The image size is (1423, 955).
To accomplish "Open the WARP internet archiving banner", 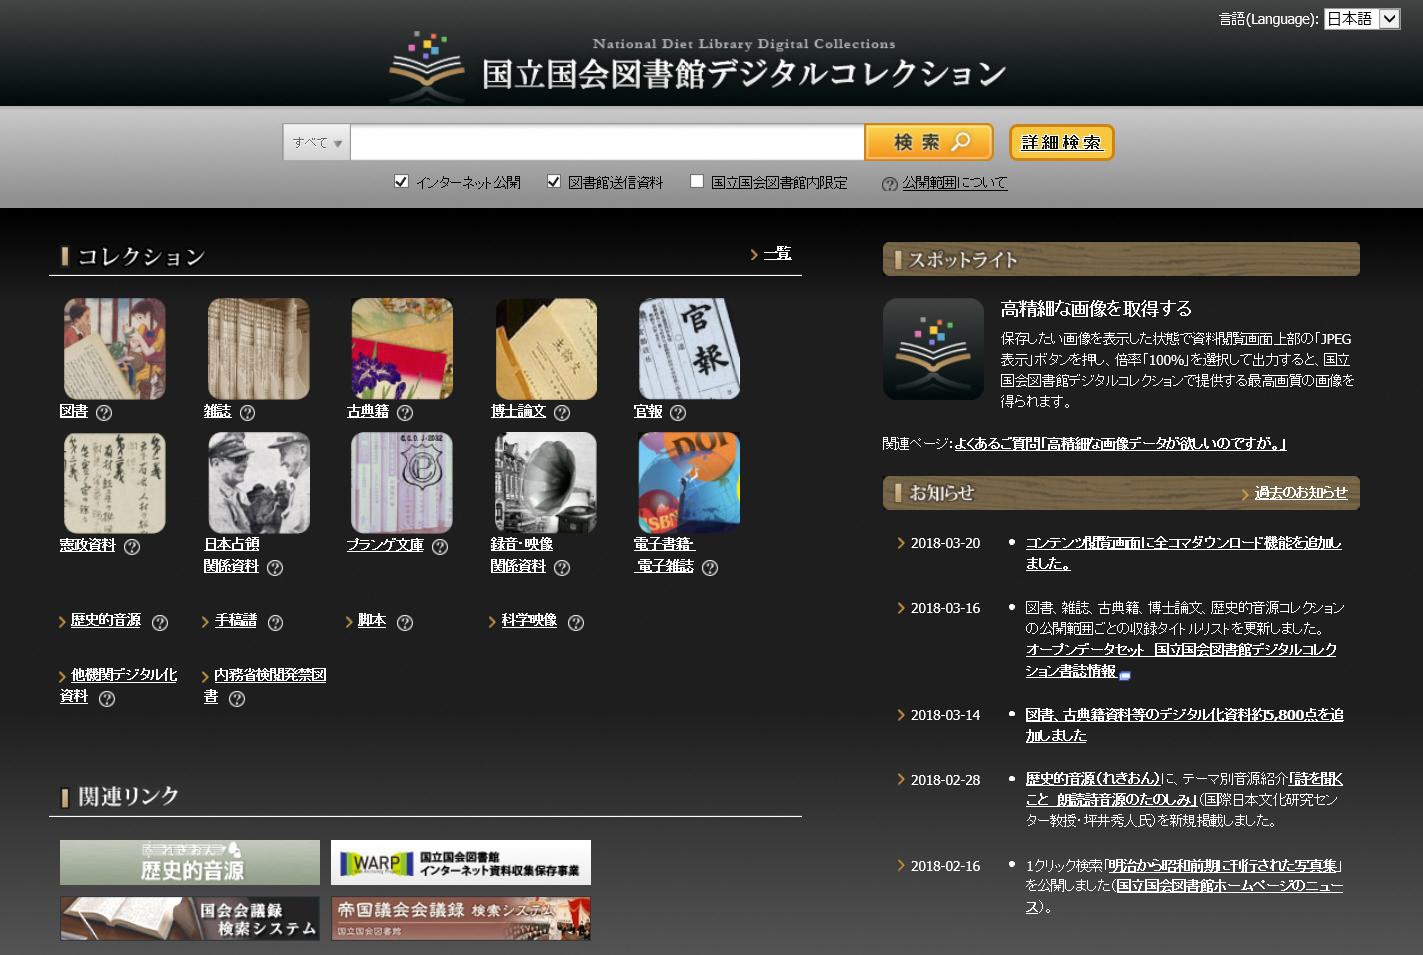I will 461,862.
